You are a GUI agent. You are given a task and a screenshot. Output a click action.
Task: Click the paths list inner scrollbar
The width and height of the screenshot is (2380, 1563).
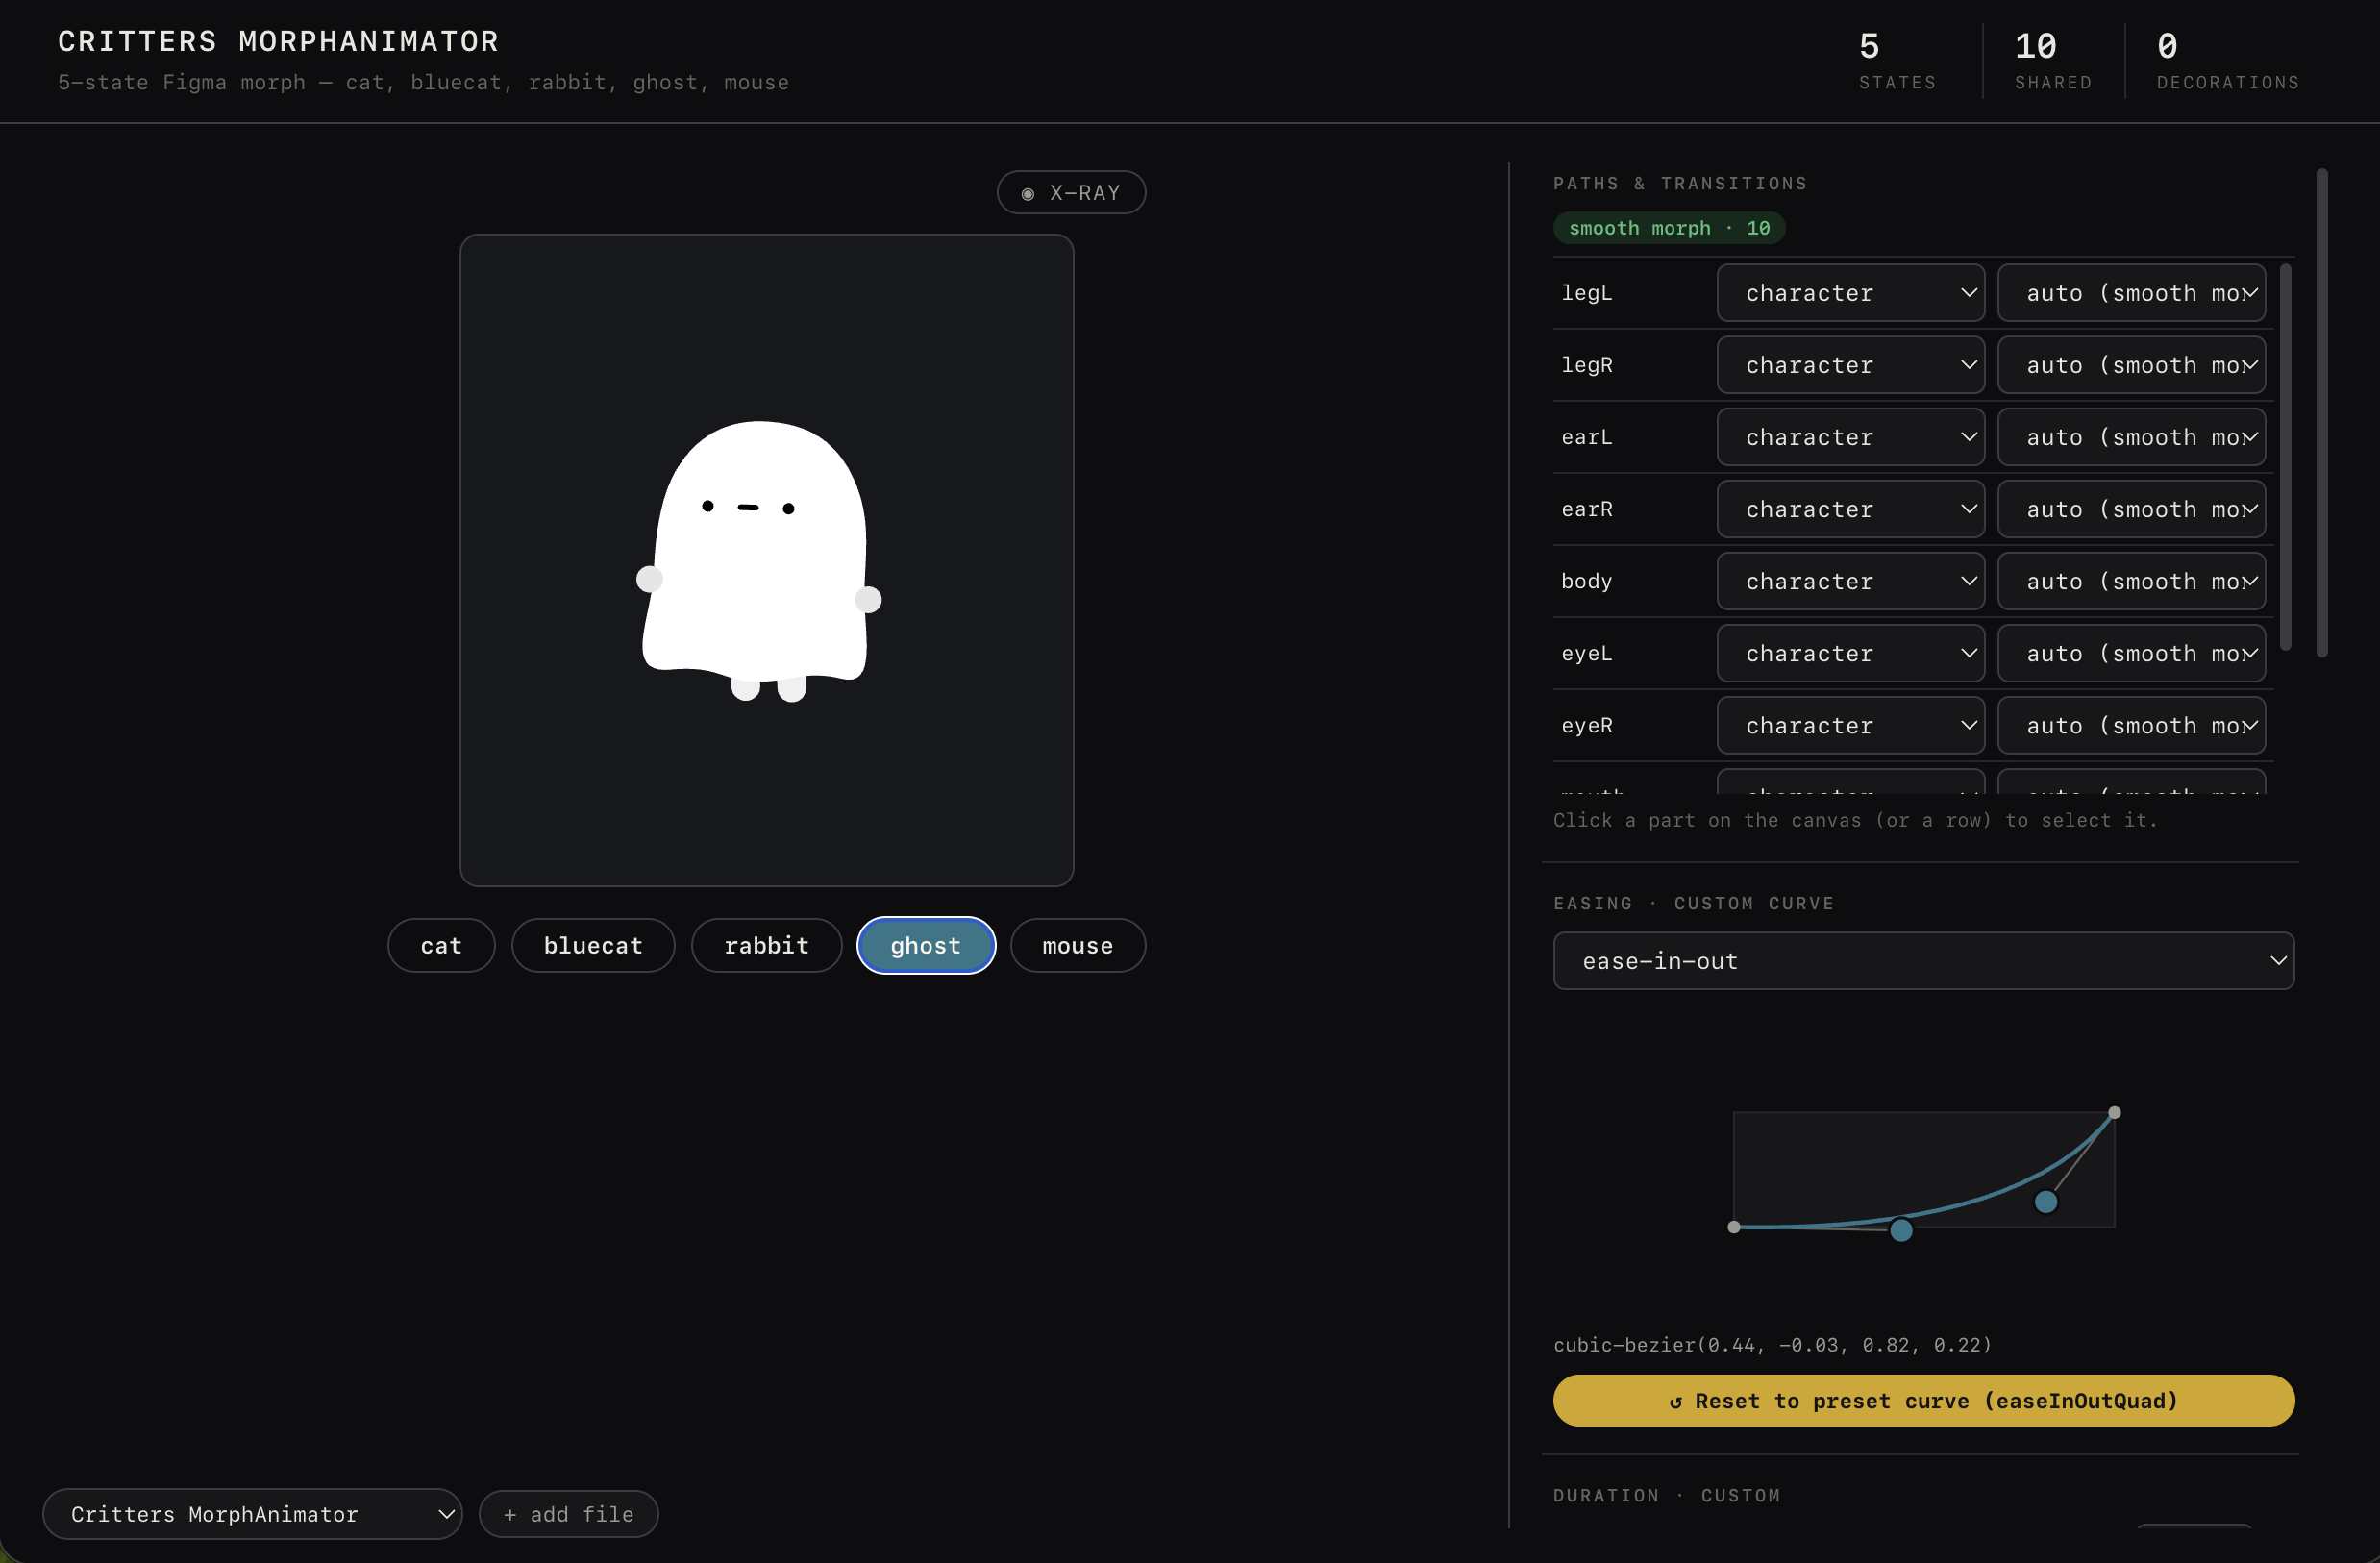coord(2285,456)
